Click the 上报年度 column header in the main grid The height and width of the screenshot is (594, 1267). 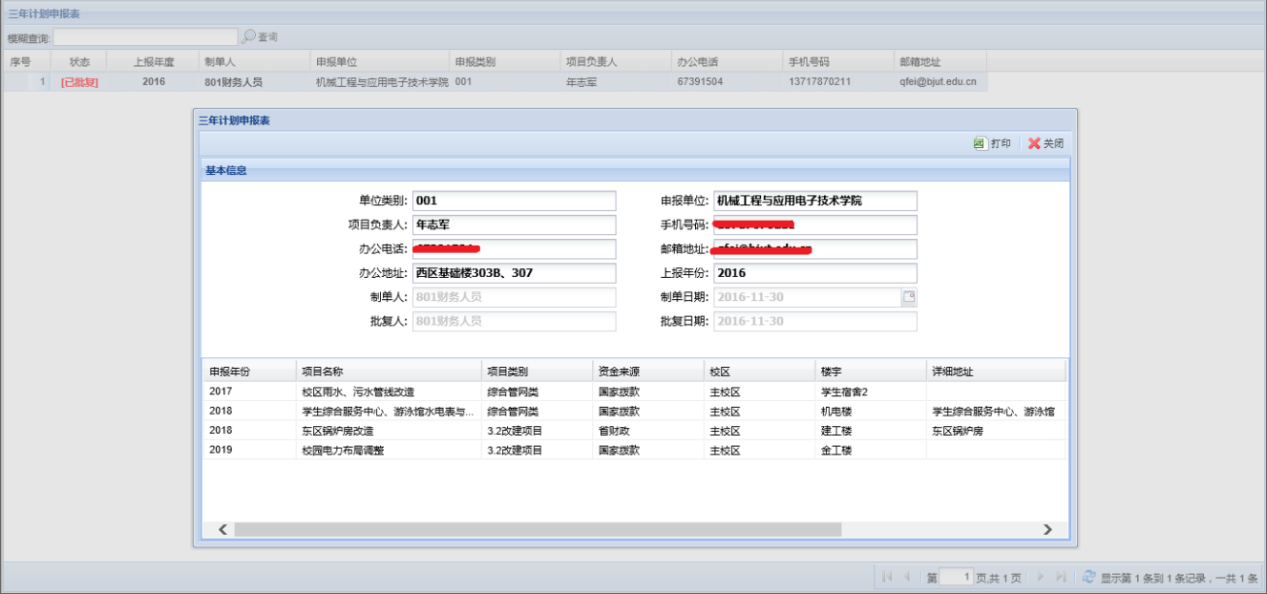click(x=154, y=62)
